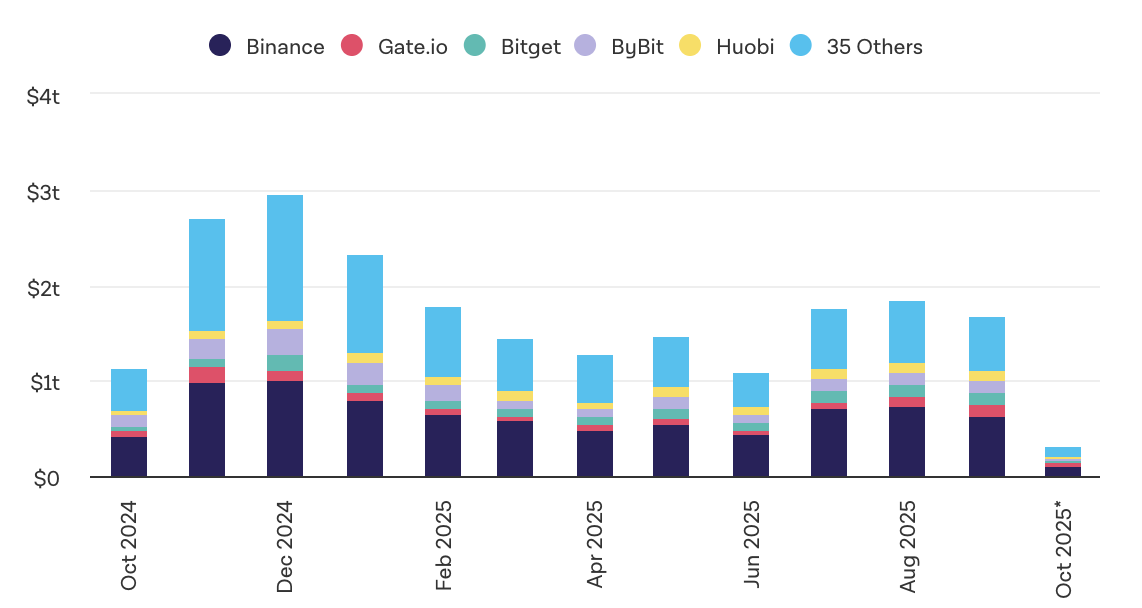Select the Dec 2024 Binance bar segment
The image size is (1142, 608).
pos(285,430)
